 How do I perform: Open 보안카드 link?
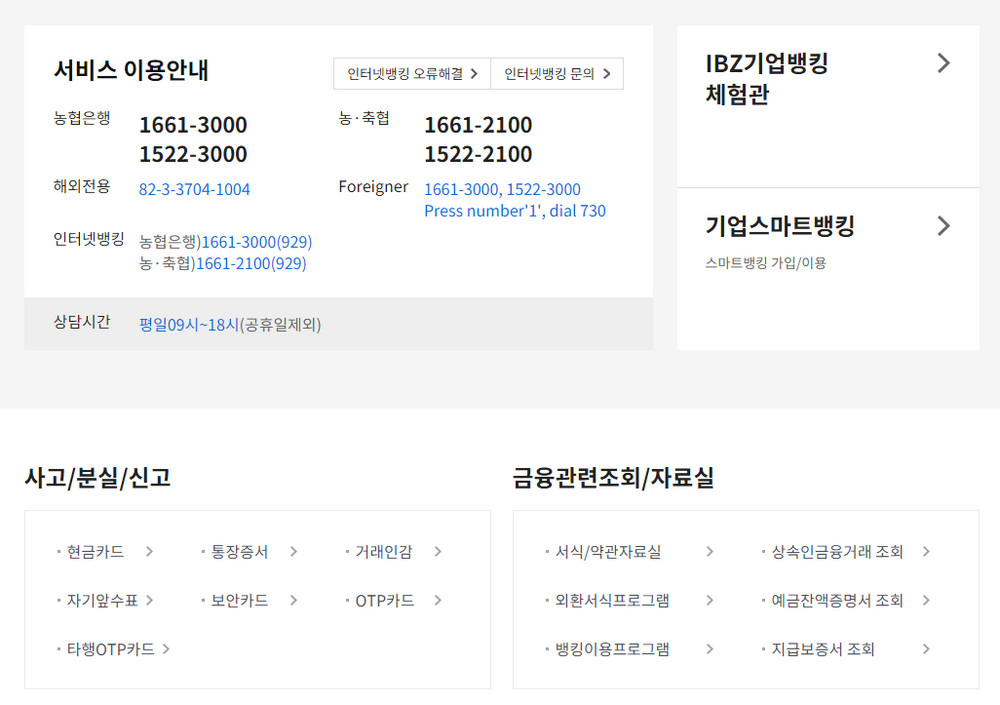pos(239,600)
